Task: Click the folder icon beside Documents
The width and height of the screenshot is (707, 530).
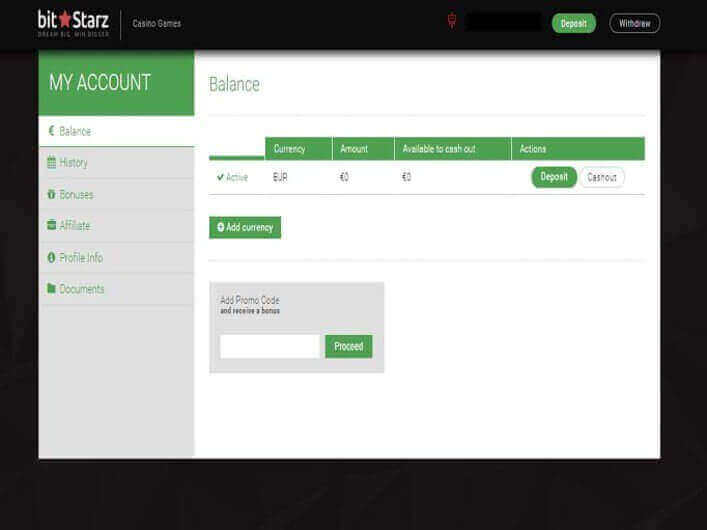Action: (51, 289)
